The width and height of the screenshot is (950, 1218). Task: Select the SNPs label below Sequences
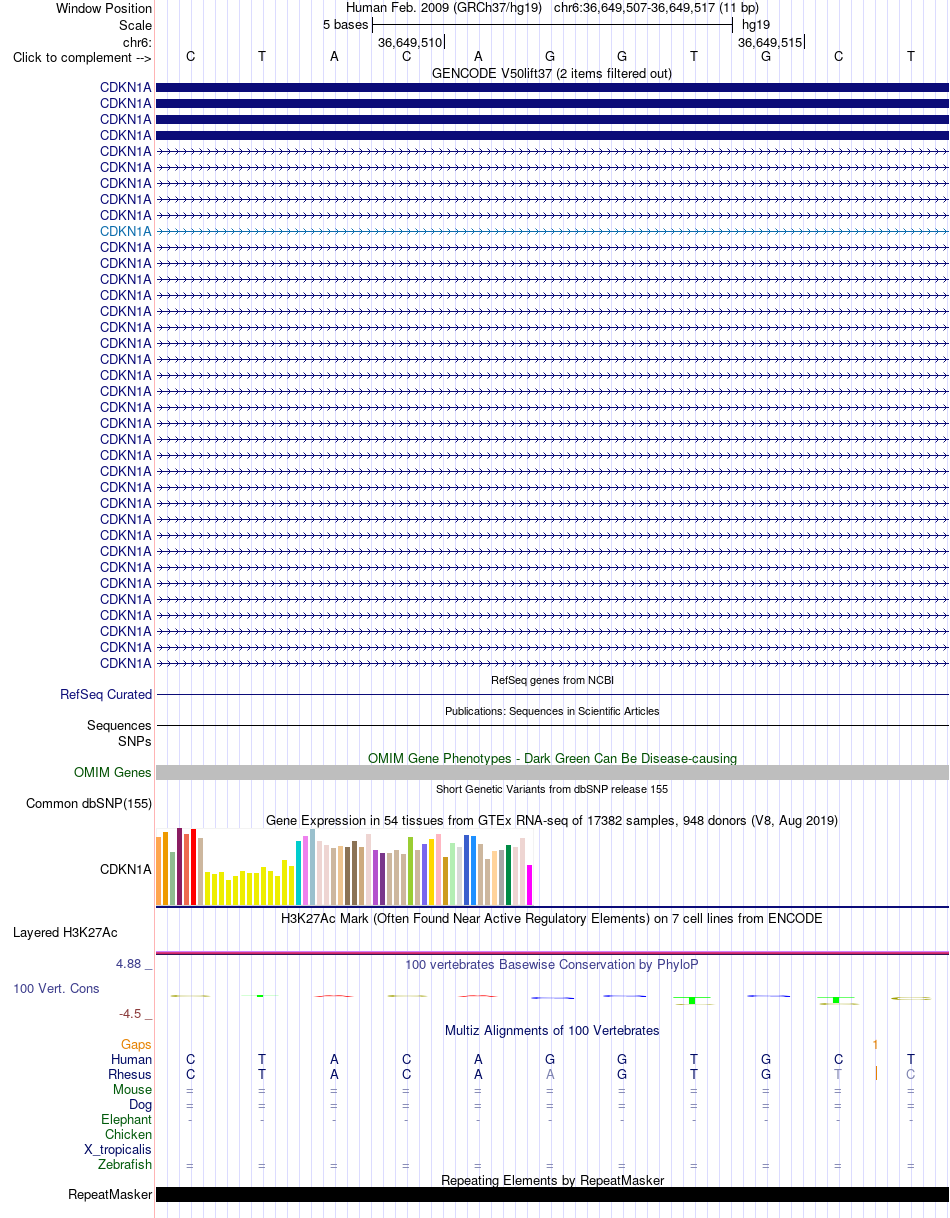[135, 741]
